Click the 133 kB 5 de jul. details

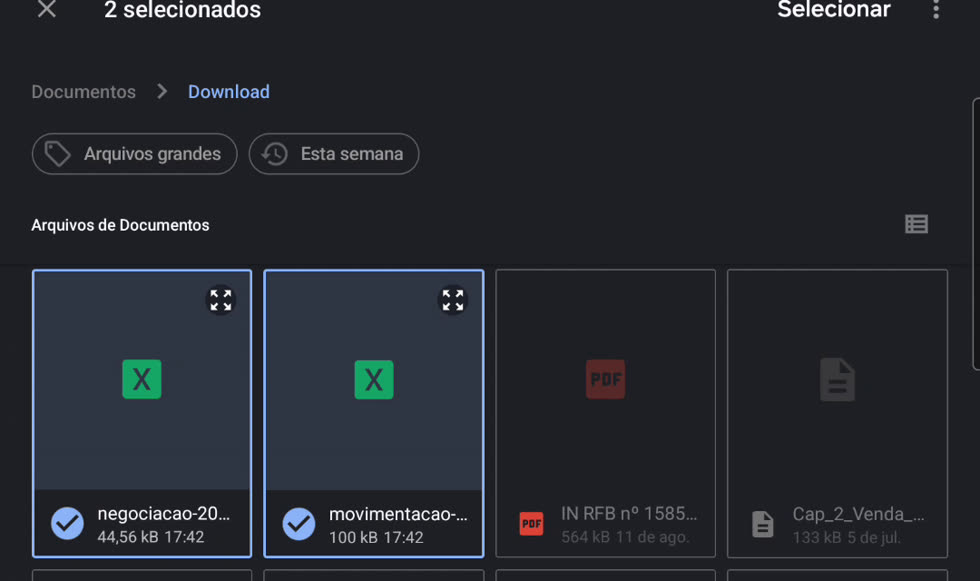846,537
